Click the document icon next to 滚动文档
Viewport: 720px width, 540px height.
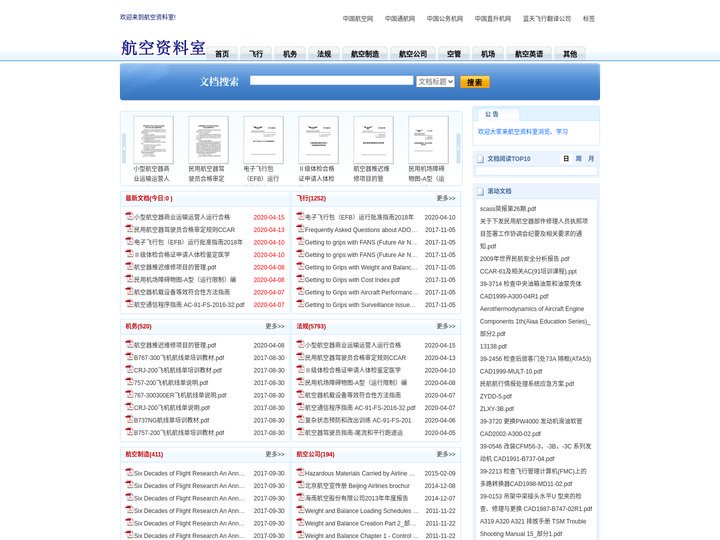pyautogui.click(x=480, y=191)
